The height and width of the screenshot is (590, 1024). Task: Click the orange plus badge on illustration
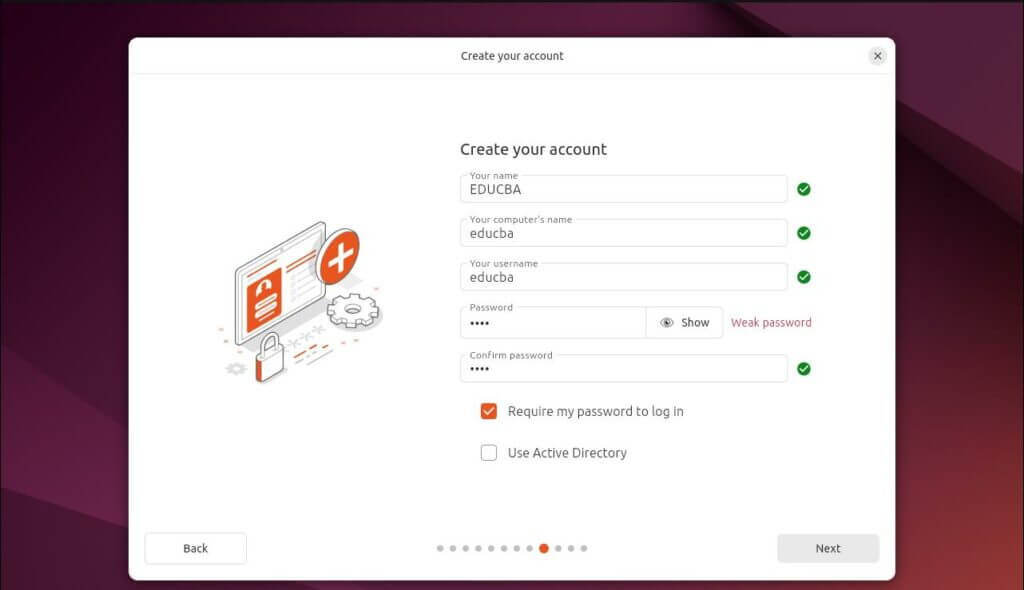[x=338, y=255]
